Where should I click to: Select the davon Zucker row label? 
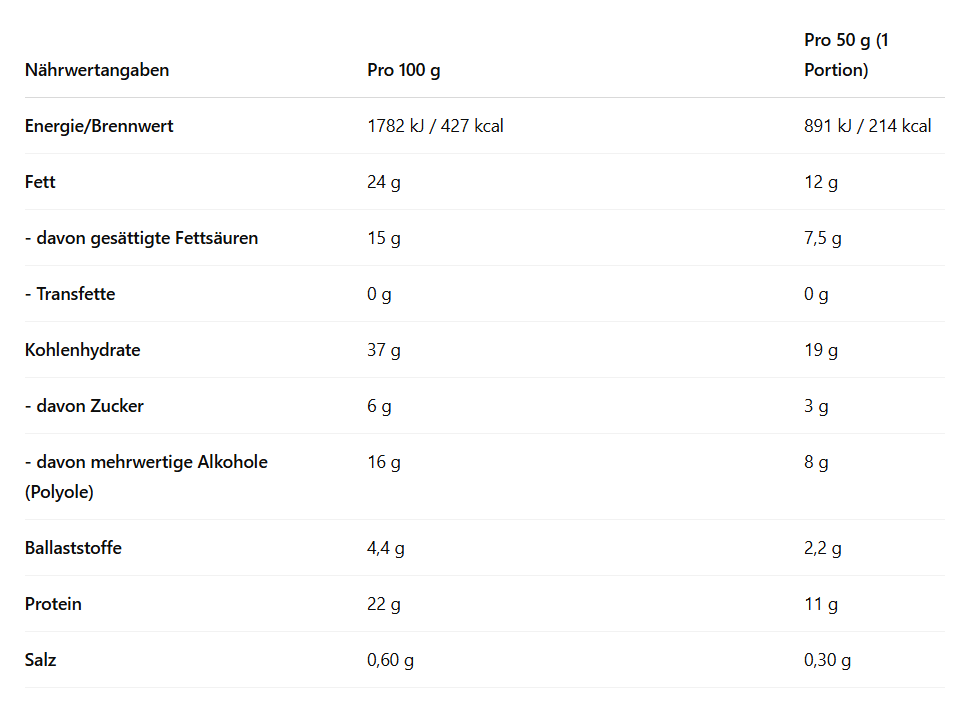pyautogui.click(x=84, y=406)
